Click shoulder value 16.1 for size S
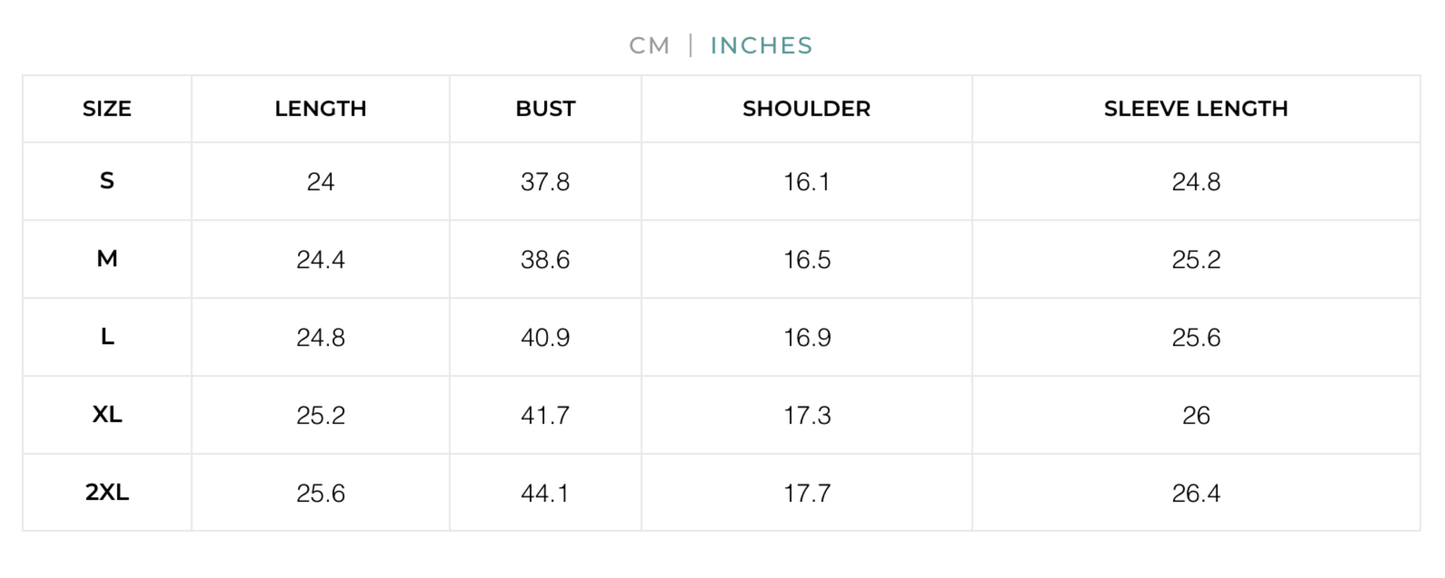Screen dimensions: 1445x578 [806, 182]
